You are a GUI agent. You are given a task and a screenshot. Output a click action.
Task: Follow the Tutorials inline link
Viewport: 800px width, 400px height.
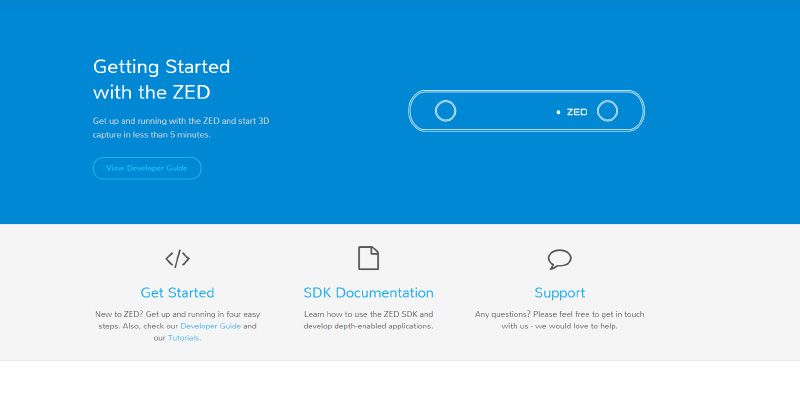tap(184, 338)
